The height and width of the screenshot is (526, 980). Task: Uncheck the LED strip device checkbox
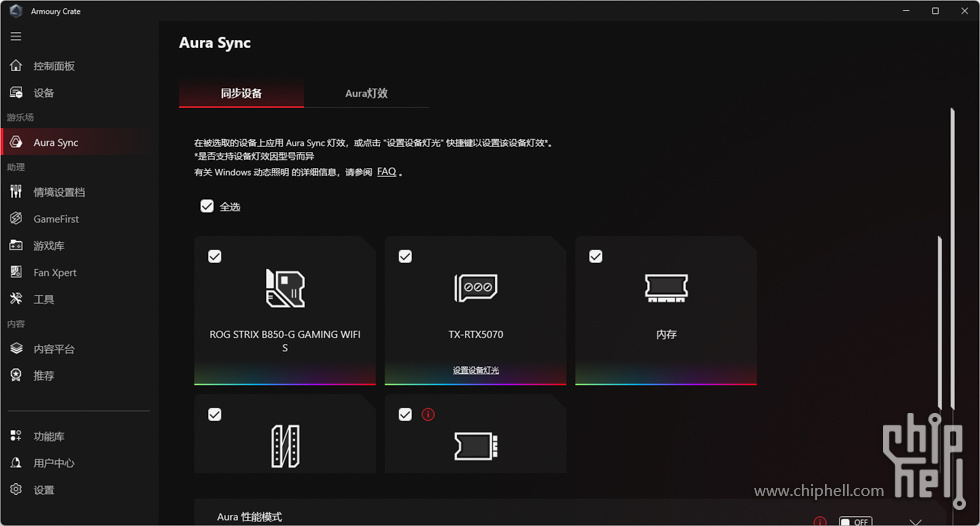(214, 414)
